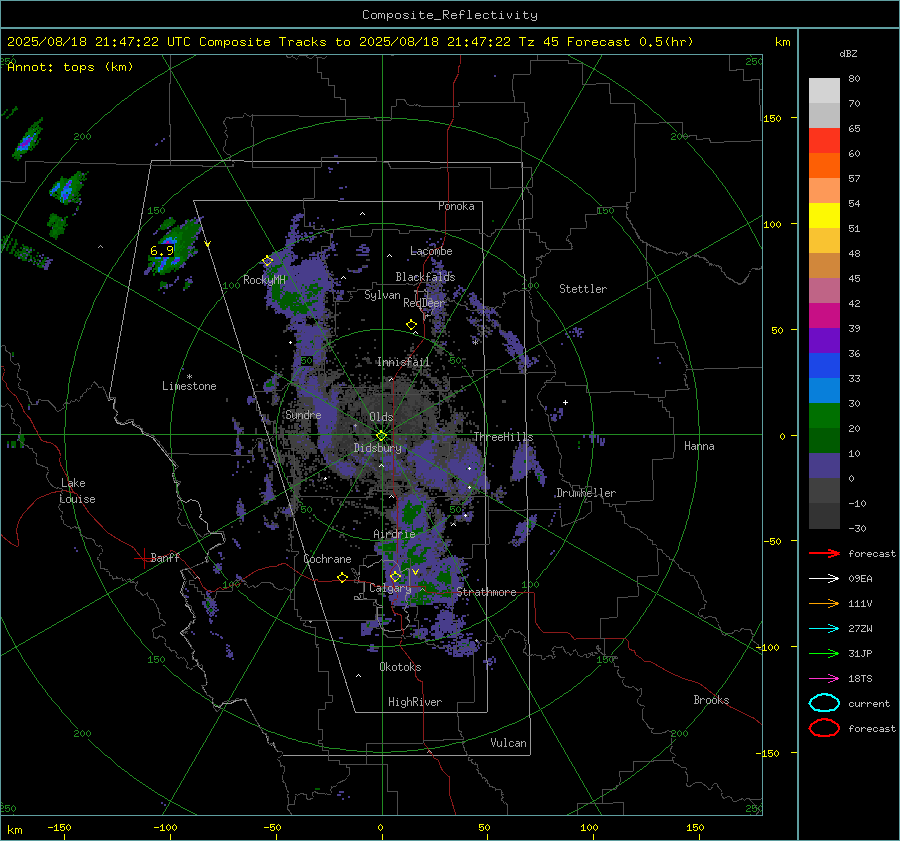Click the RedDeer city label
This screenshot has height=841, width=900.
[x=424, y=303]
